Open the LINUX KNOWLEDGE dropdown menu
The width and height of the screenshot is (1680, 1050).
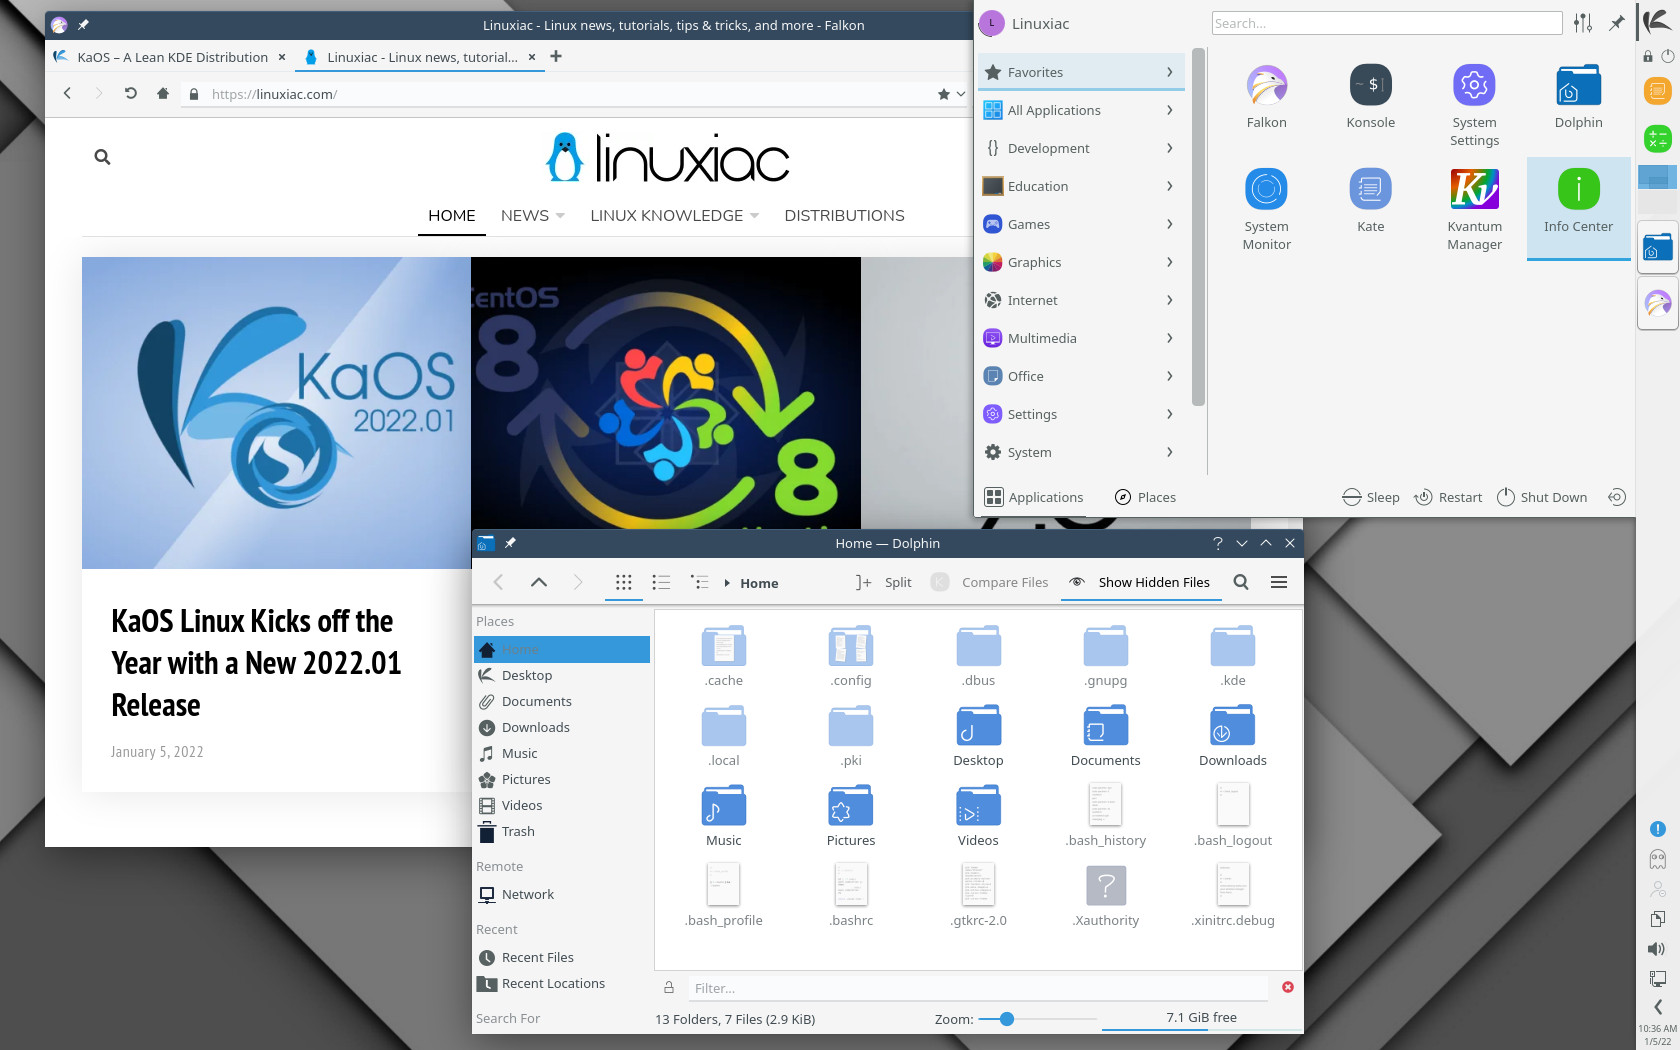tap(674, 216)
